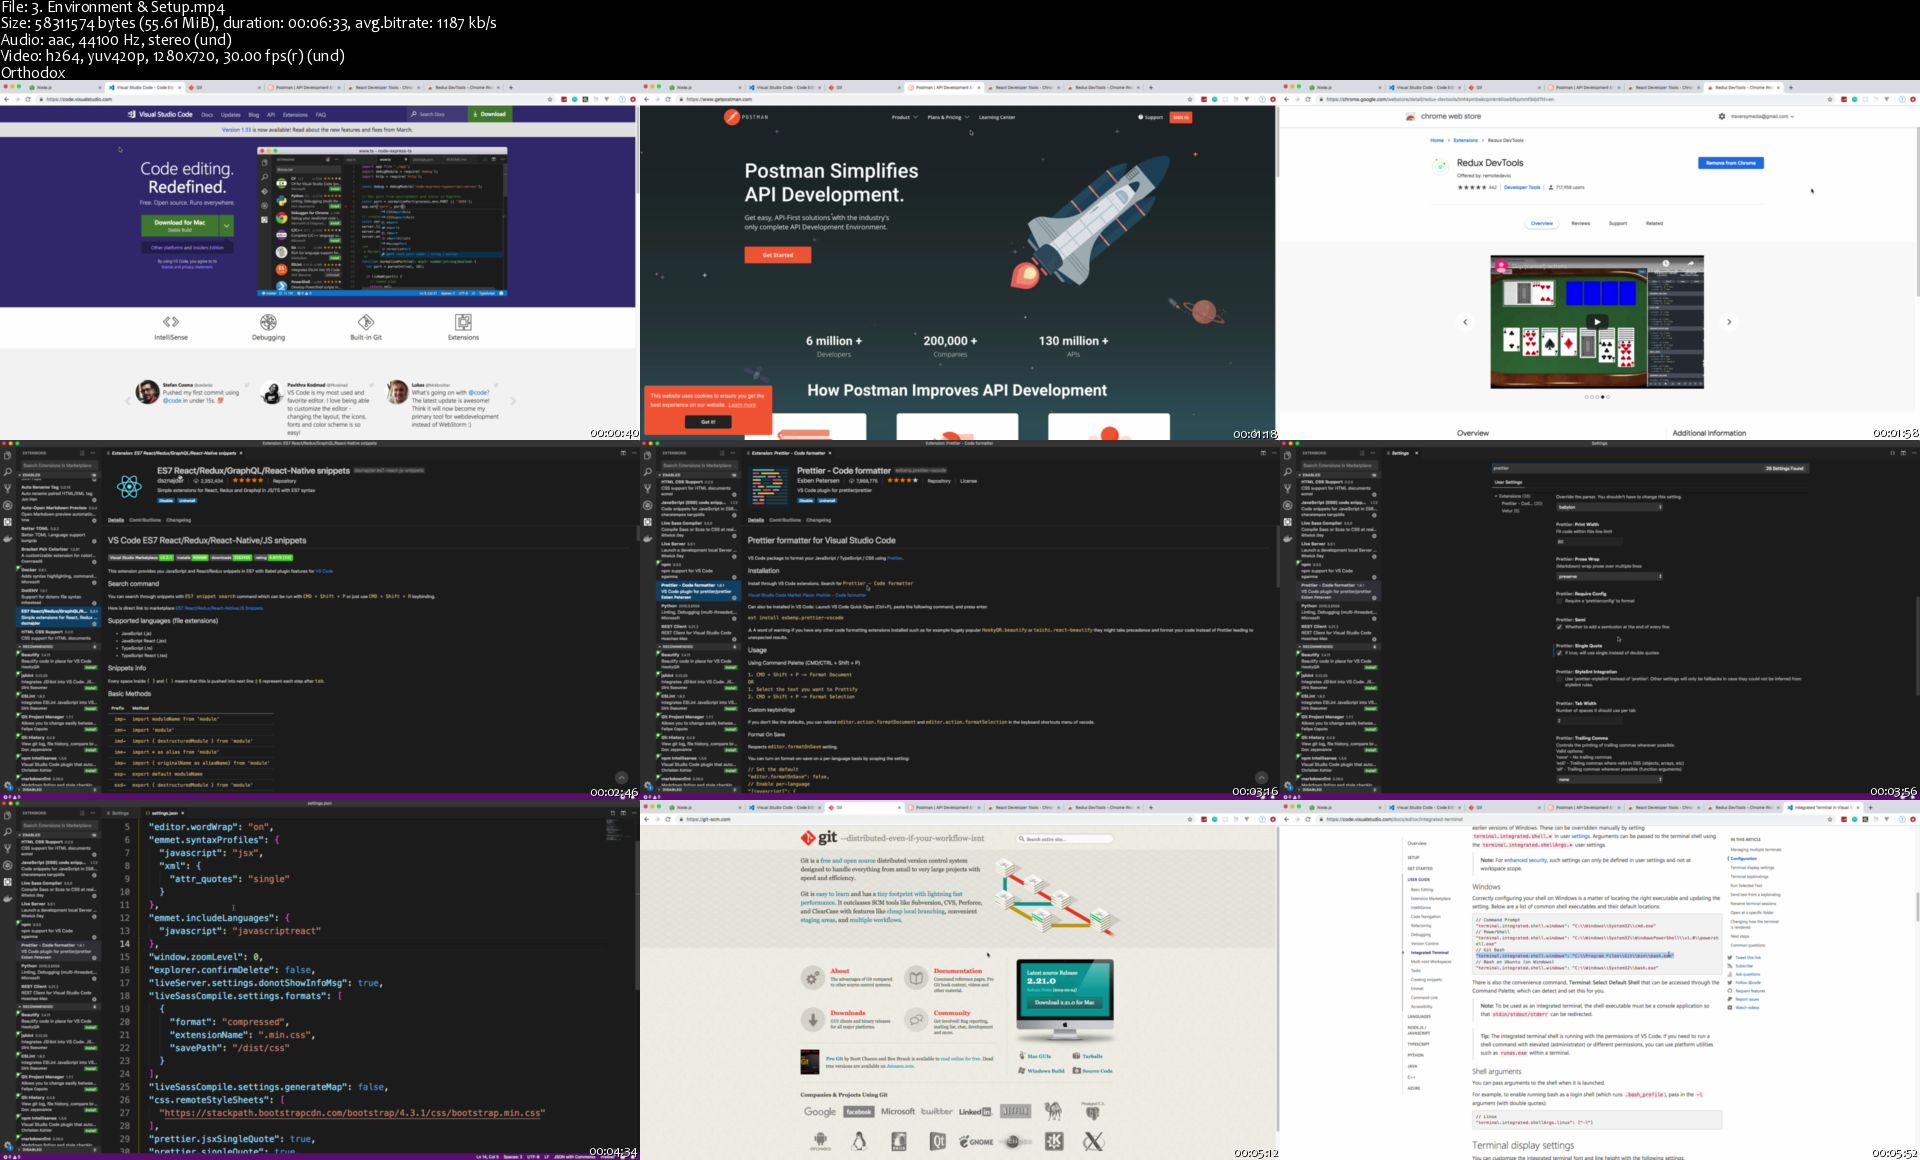
Task: Dismiss Postman cookie notice with Got it!
Action: point(707,422)
